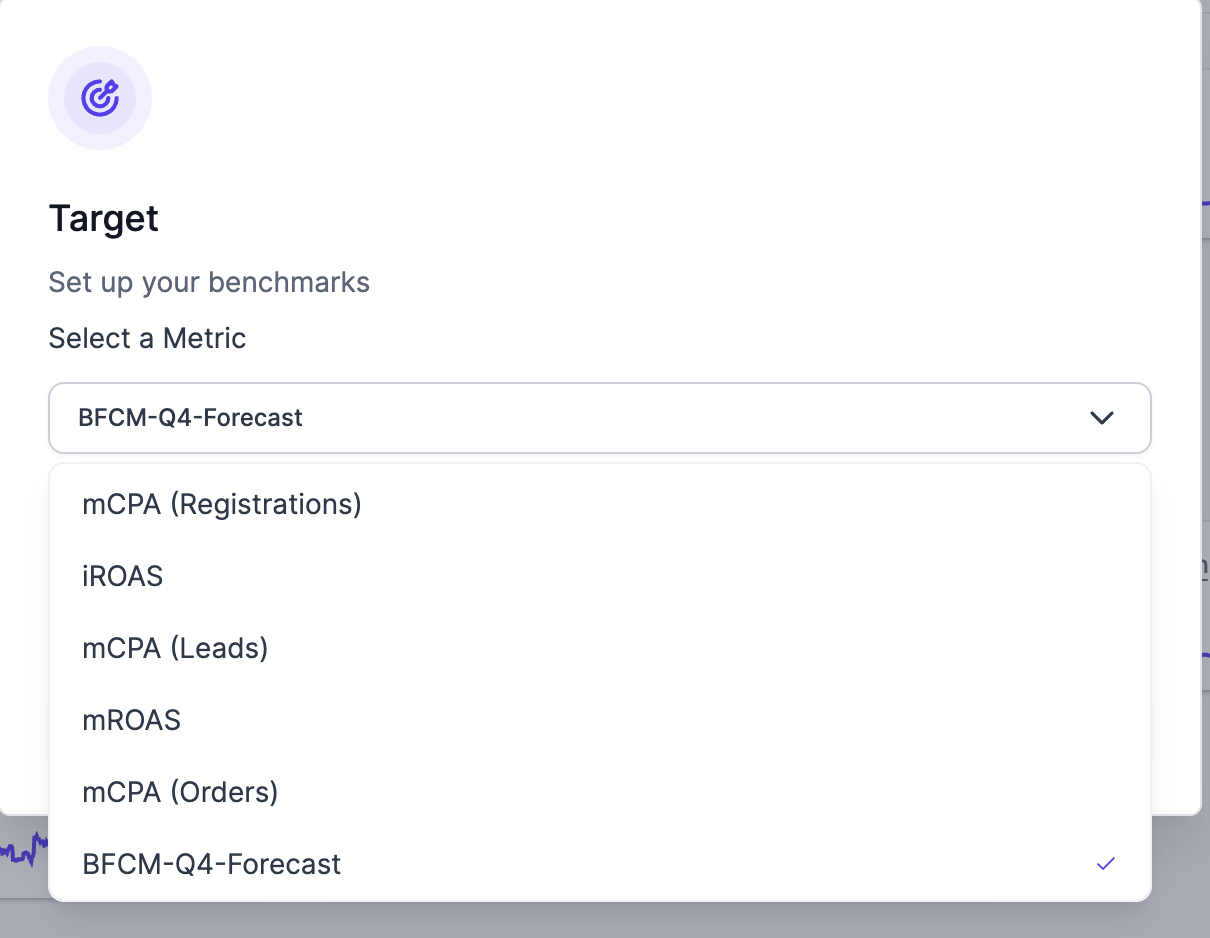This screenshot has width=1210, height=938.
Task: Select BFCM-Q4-Forecast in the options list
Action: 212,864
